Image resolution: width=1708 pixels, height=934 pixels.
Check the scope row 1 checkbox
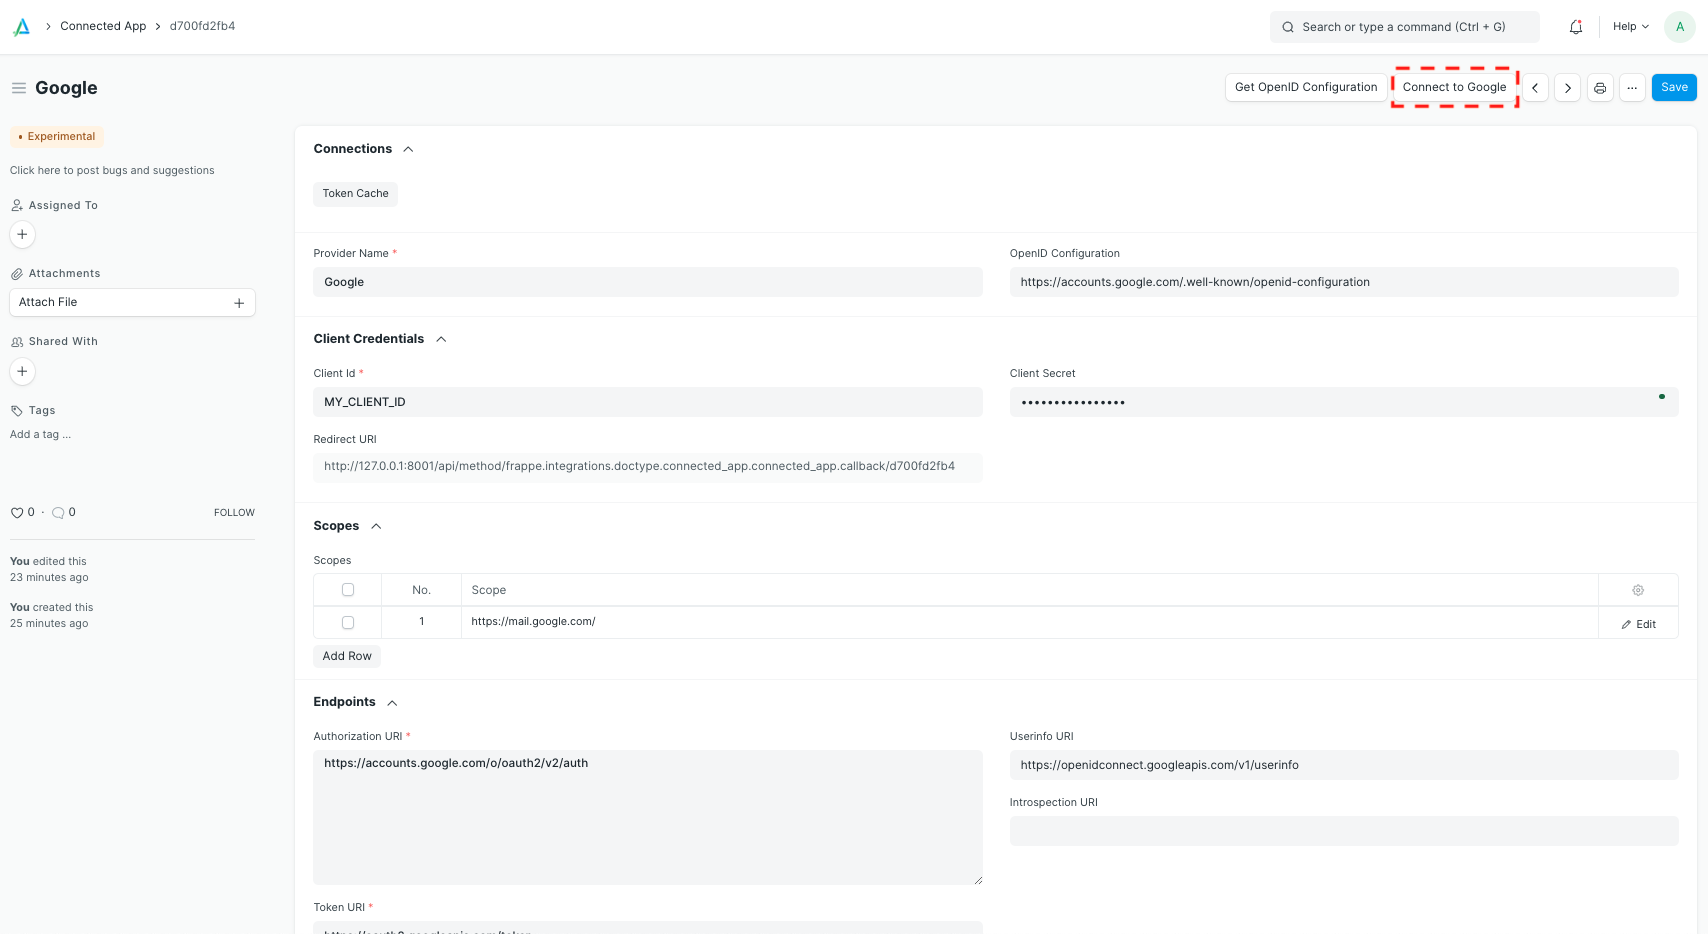[x=348, y=622]
